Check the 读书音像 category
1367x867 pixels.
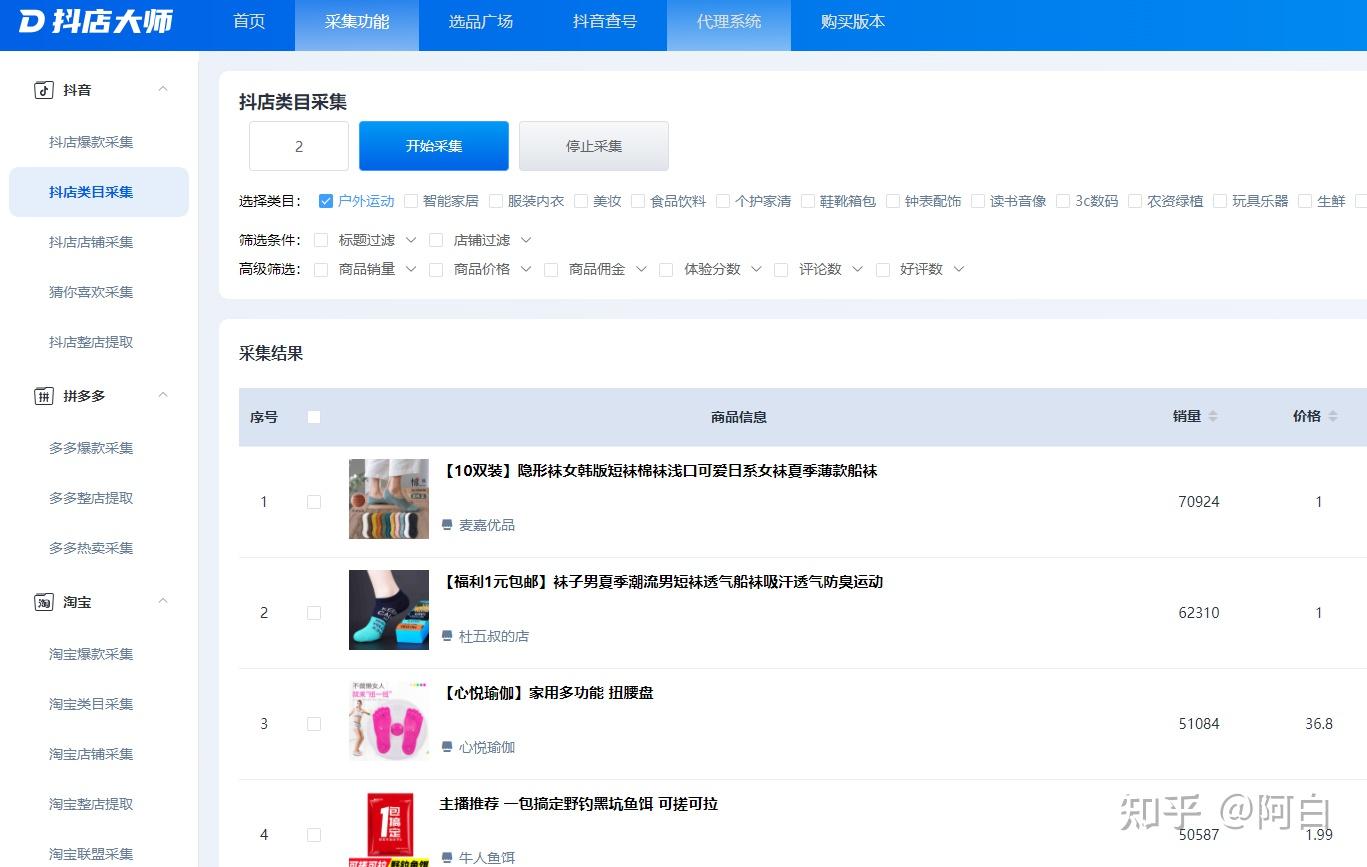pyautogui.click(x=978, y=201)
